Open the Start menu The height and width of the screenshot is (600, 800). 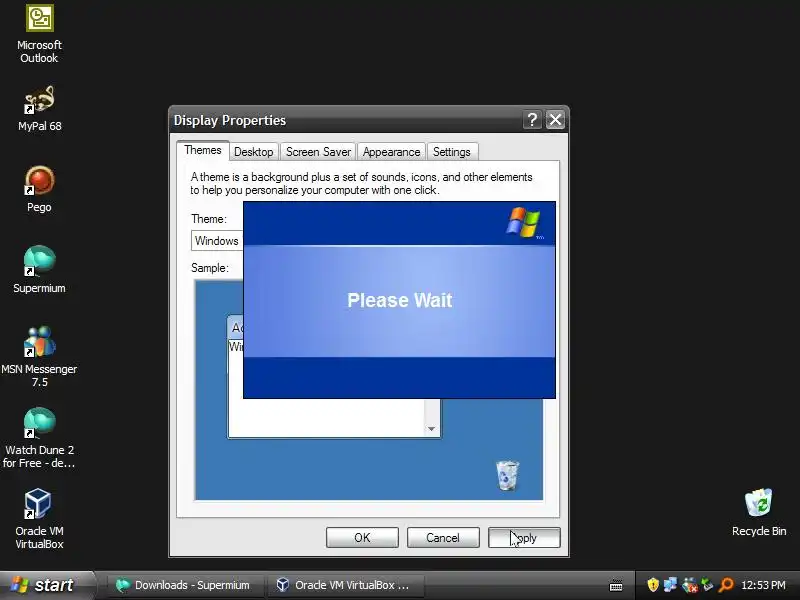(47, 585)
